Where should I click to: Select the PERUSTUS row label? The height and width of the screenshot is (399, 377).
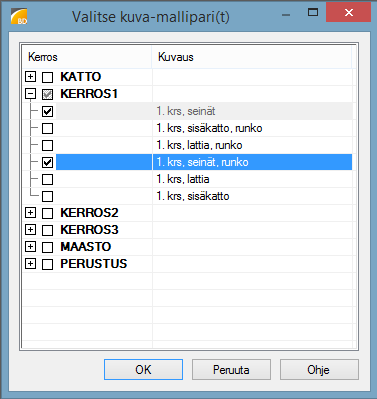click(94, 264)
